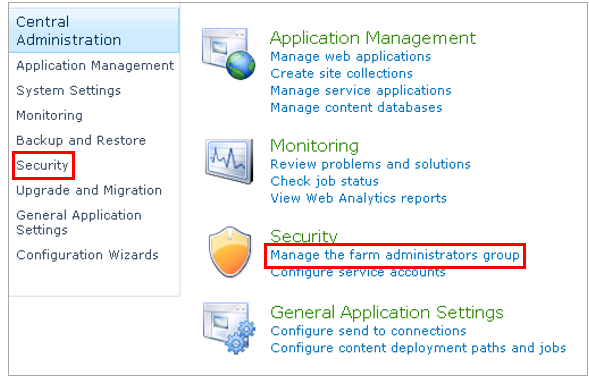The width and height of the screenshot is (589, 376).
Task: Open Create site collections link
Action: [x=341, y=73]
